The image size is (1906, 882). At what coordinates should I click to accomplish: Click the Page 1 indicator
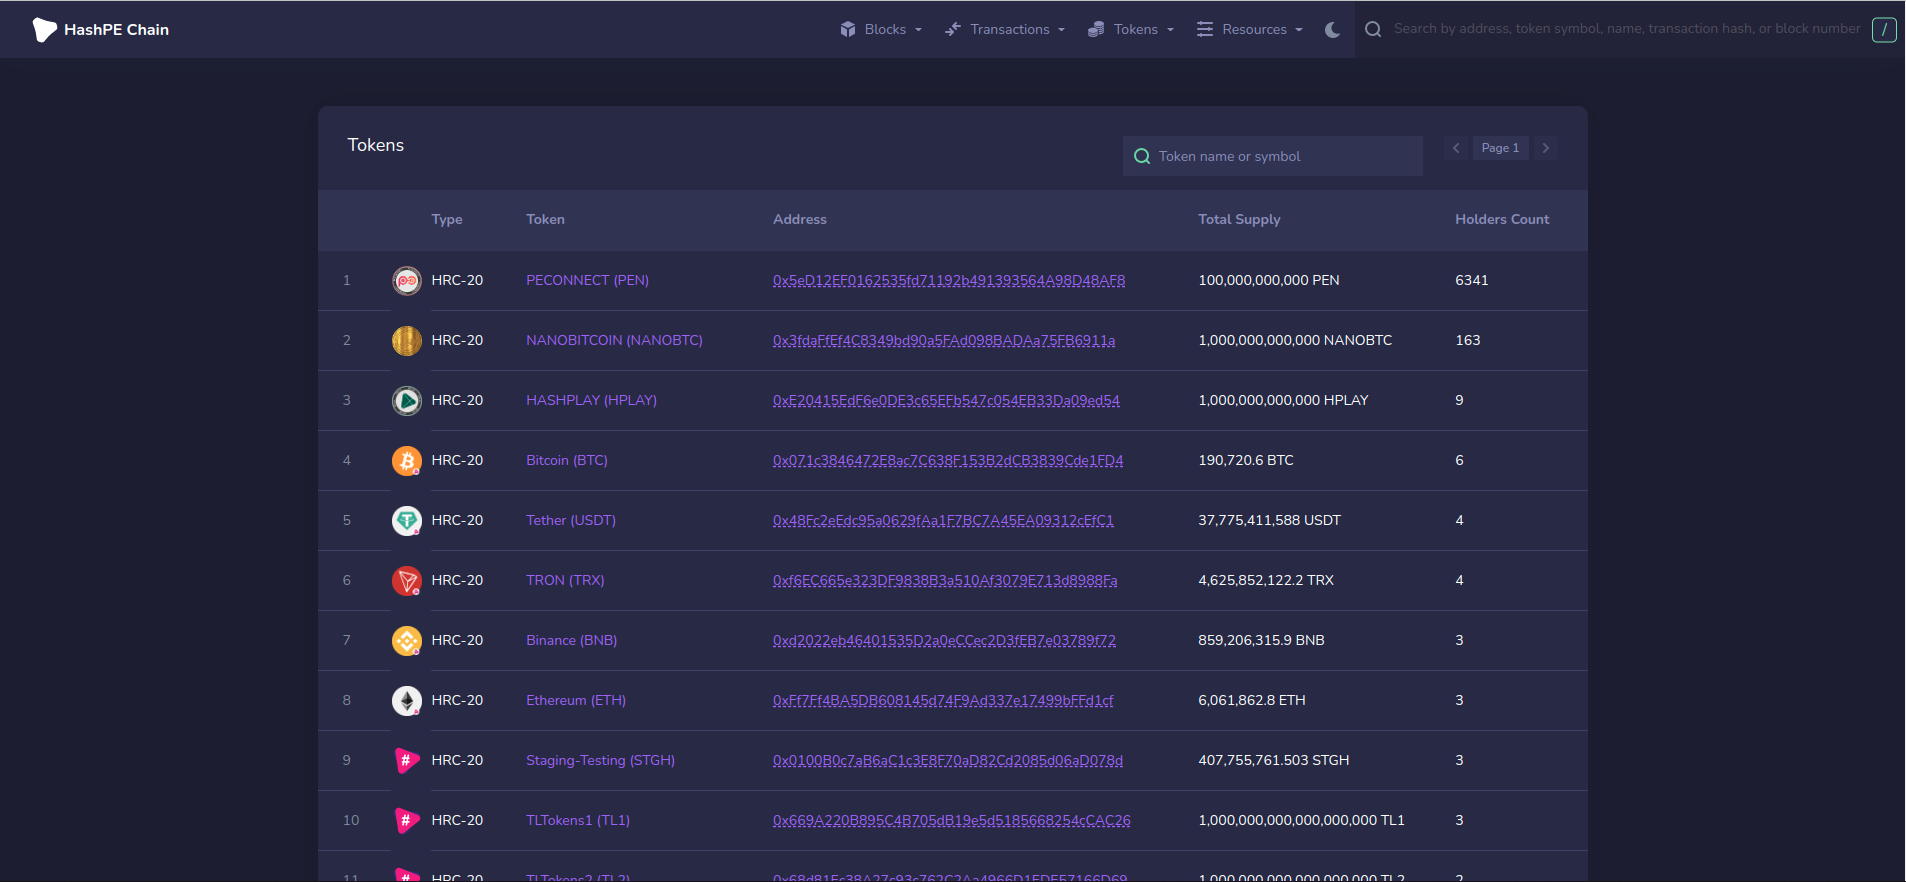pyautogui.click(x=1500, y=148)
